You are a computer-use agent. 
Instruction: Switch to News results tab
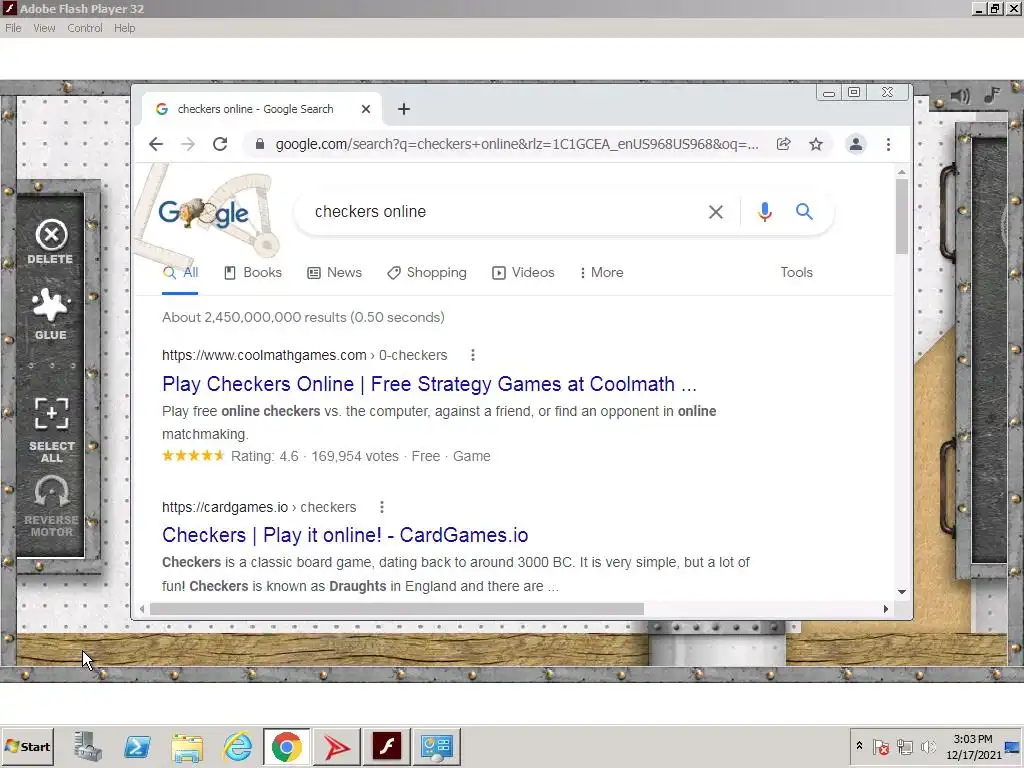tap(334, 273)
